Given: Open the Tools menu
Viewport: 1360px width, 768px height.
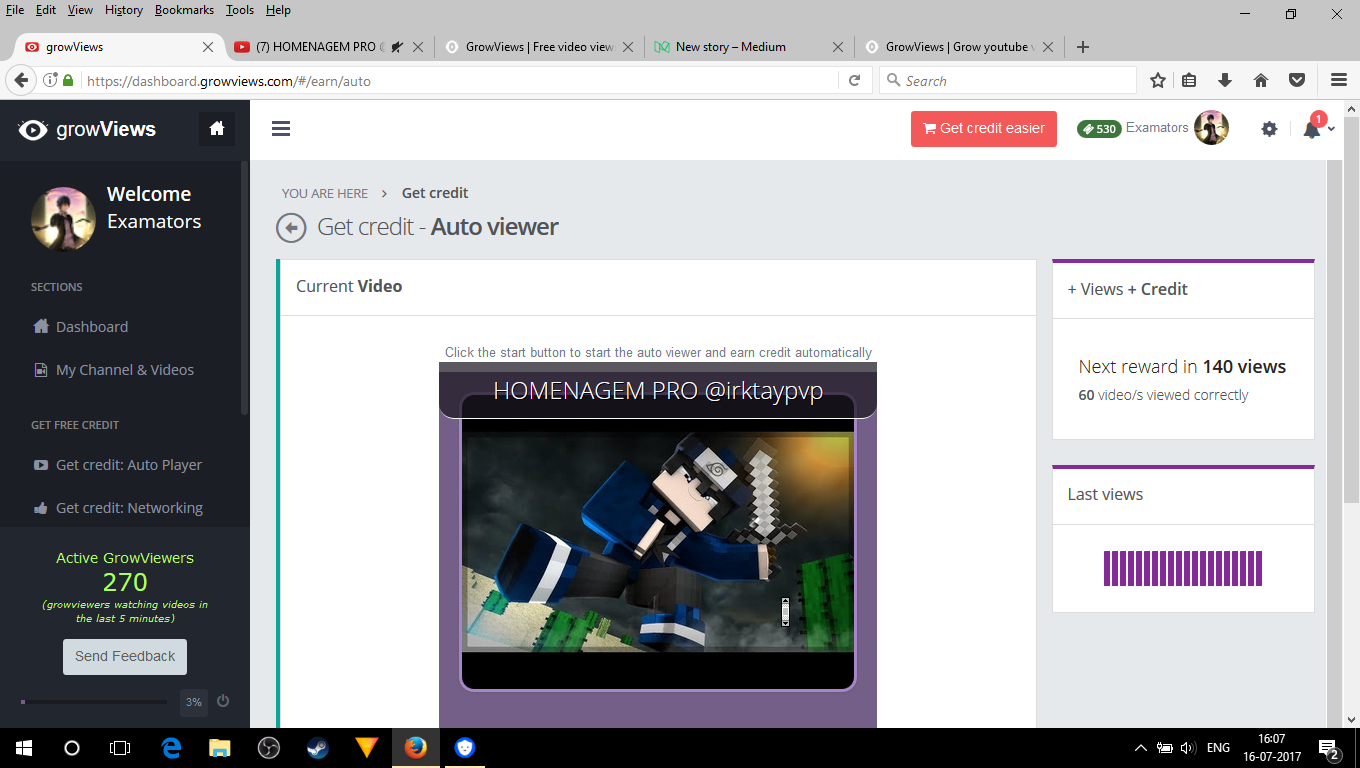Looking at the screenshot, I should 240,10.
